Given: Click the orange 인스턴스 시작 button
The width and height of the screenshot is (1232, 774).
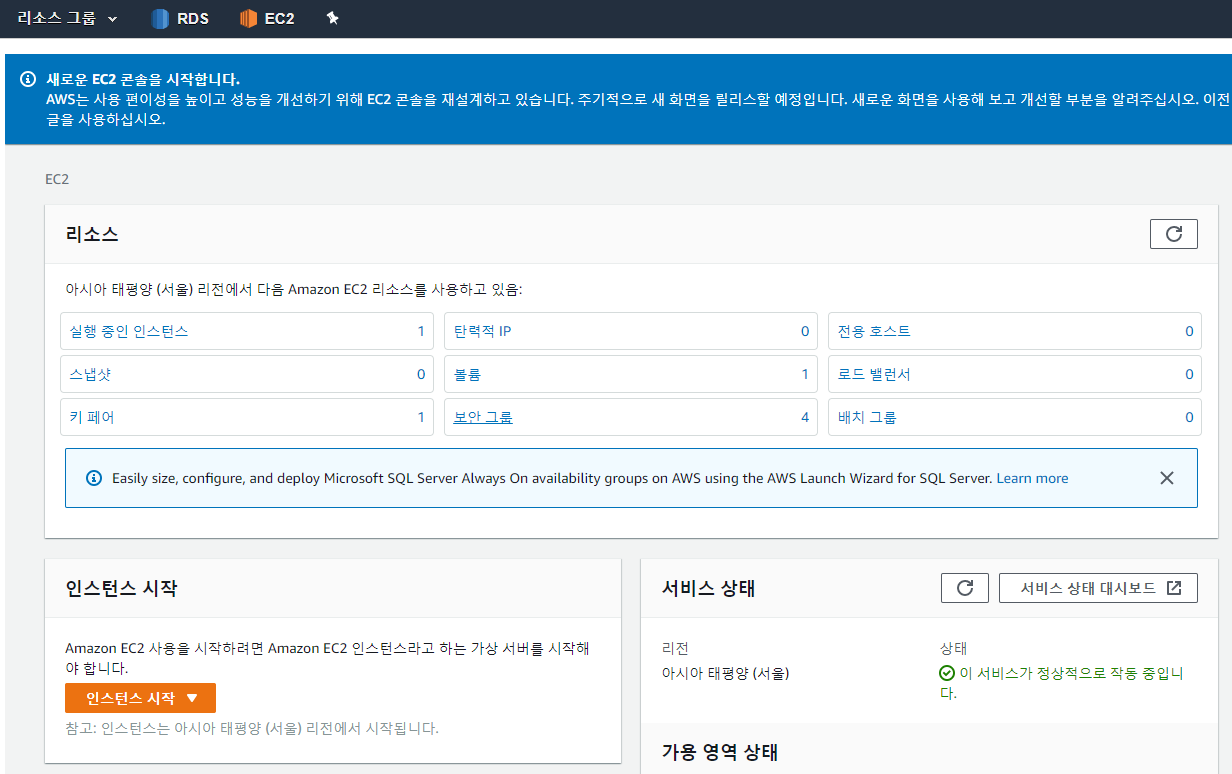Looking at the screenshot, I should coord(140,698).
